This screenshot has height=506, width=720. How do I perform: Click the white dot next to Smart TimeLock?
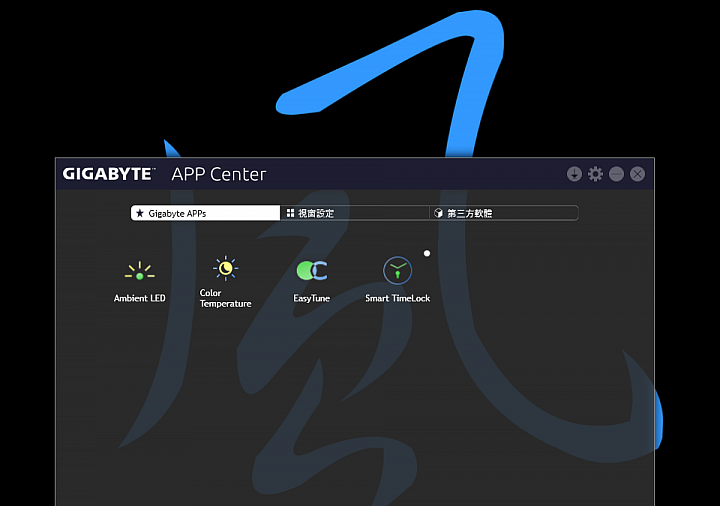[x=427, y=253]
